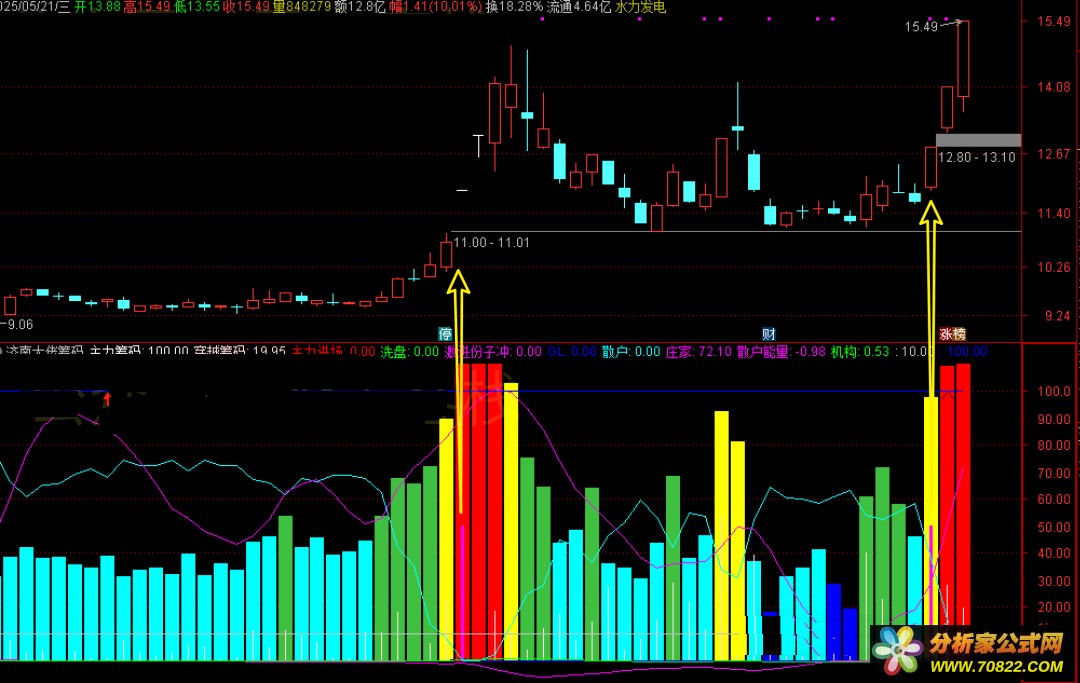Image resolution: width=1080 pixels, height=683 pixels.
Task: Click the 分析家公式网 watermark text
Action: [x=997, y=644]
